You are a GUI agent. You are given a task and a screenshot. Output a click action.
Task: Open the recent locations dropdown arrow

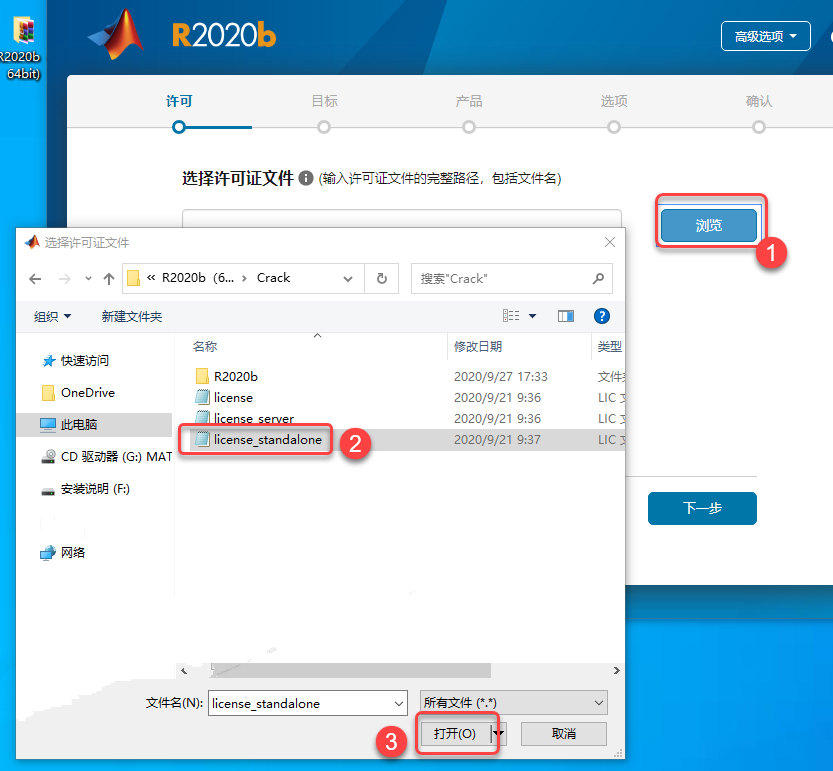pos(88,278)
